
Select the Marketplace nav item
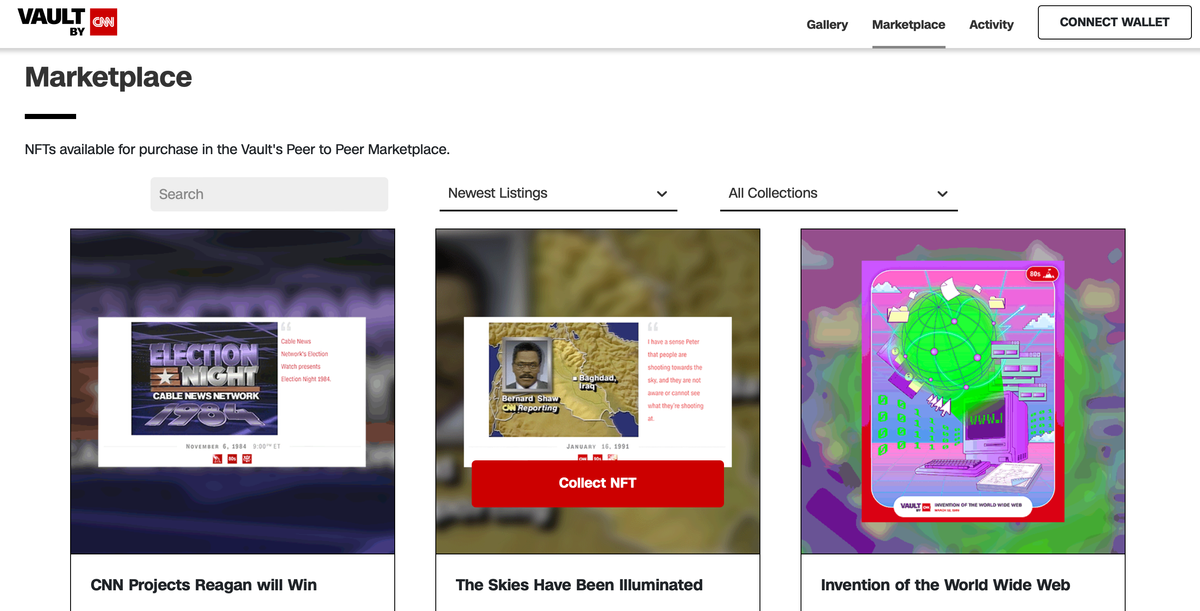[x=908, y=24]
